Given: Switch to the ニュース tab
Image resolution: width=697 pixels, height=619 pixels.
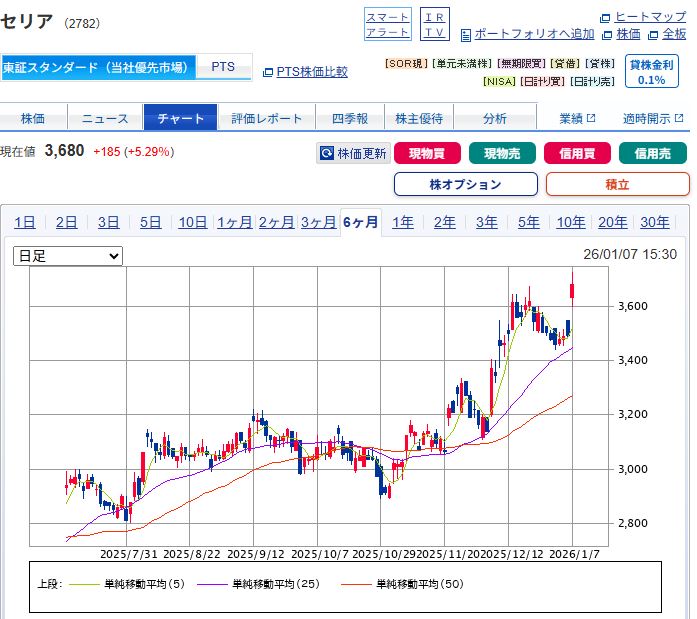Looking at the screenshot, I should (x=105, y=118).
